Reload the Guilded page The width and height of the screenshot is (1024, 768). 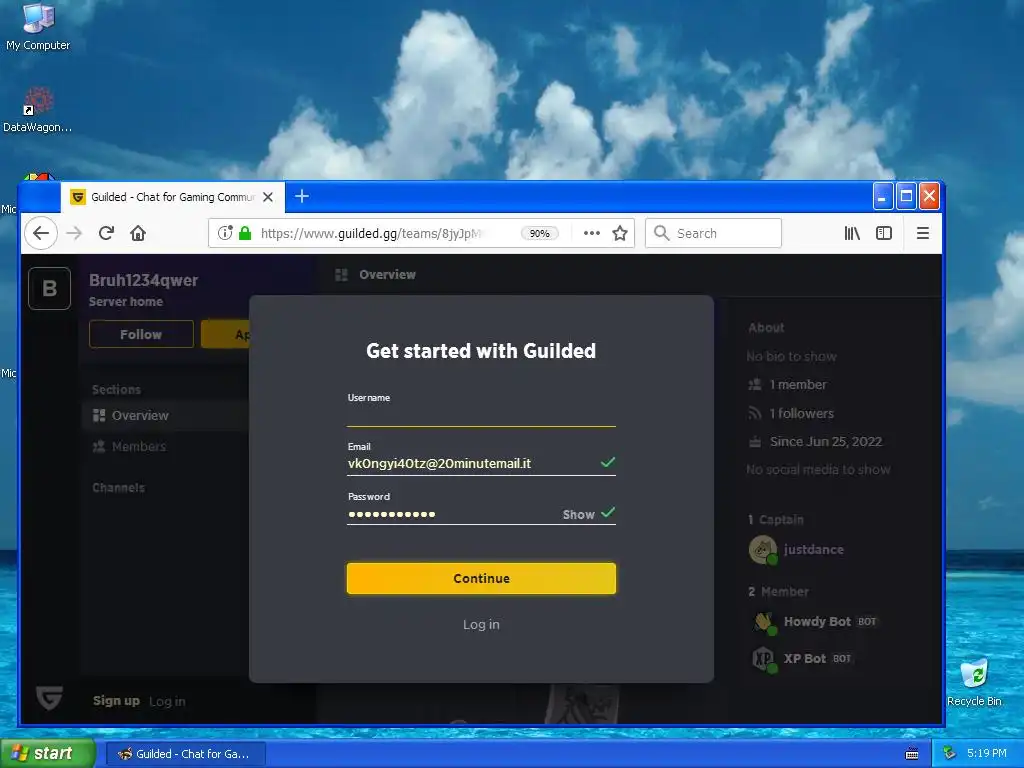pos(106,233)
